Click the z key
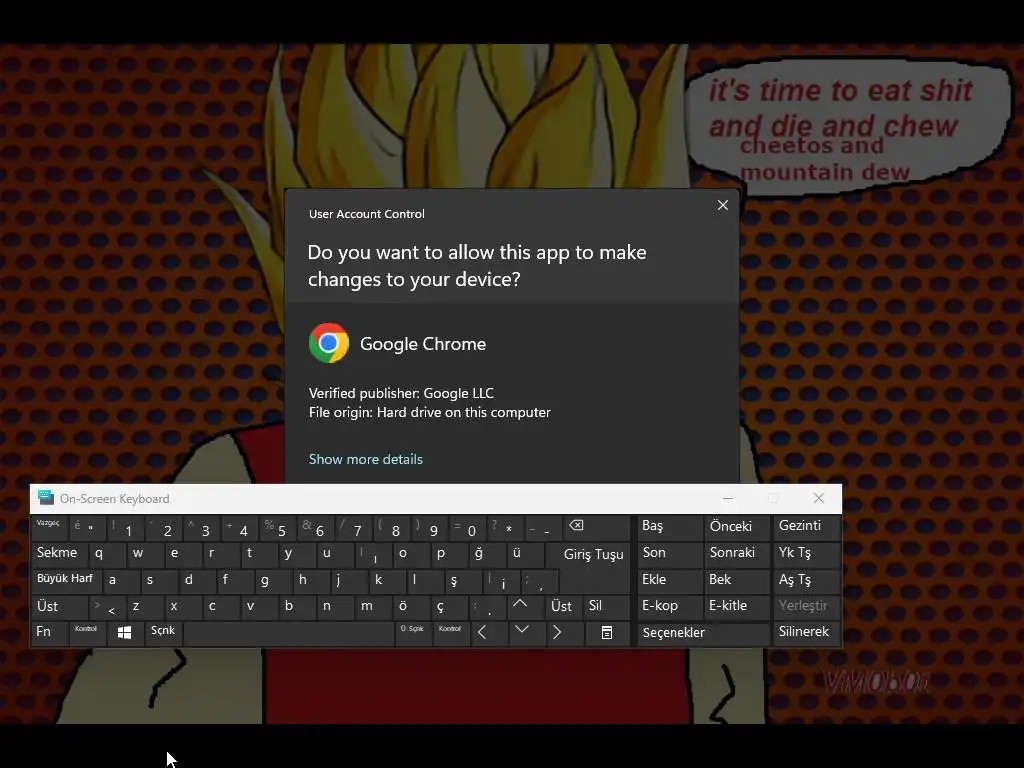1024x768 pixels. click(145, 606)
